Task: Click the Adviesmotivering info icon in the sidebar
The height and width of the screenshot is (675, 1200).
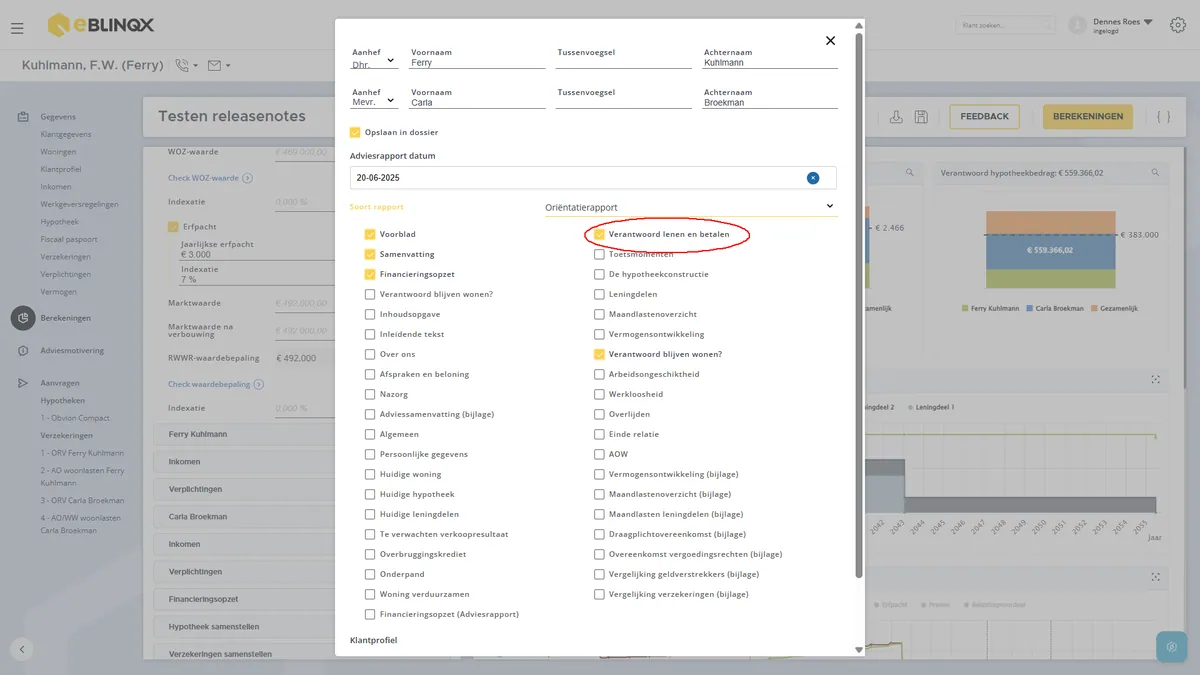Action: point(22,351)
